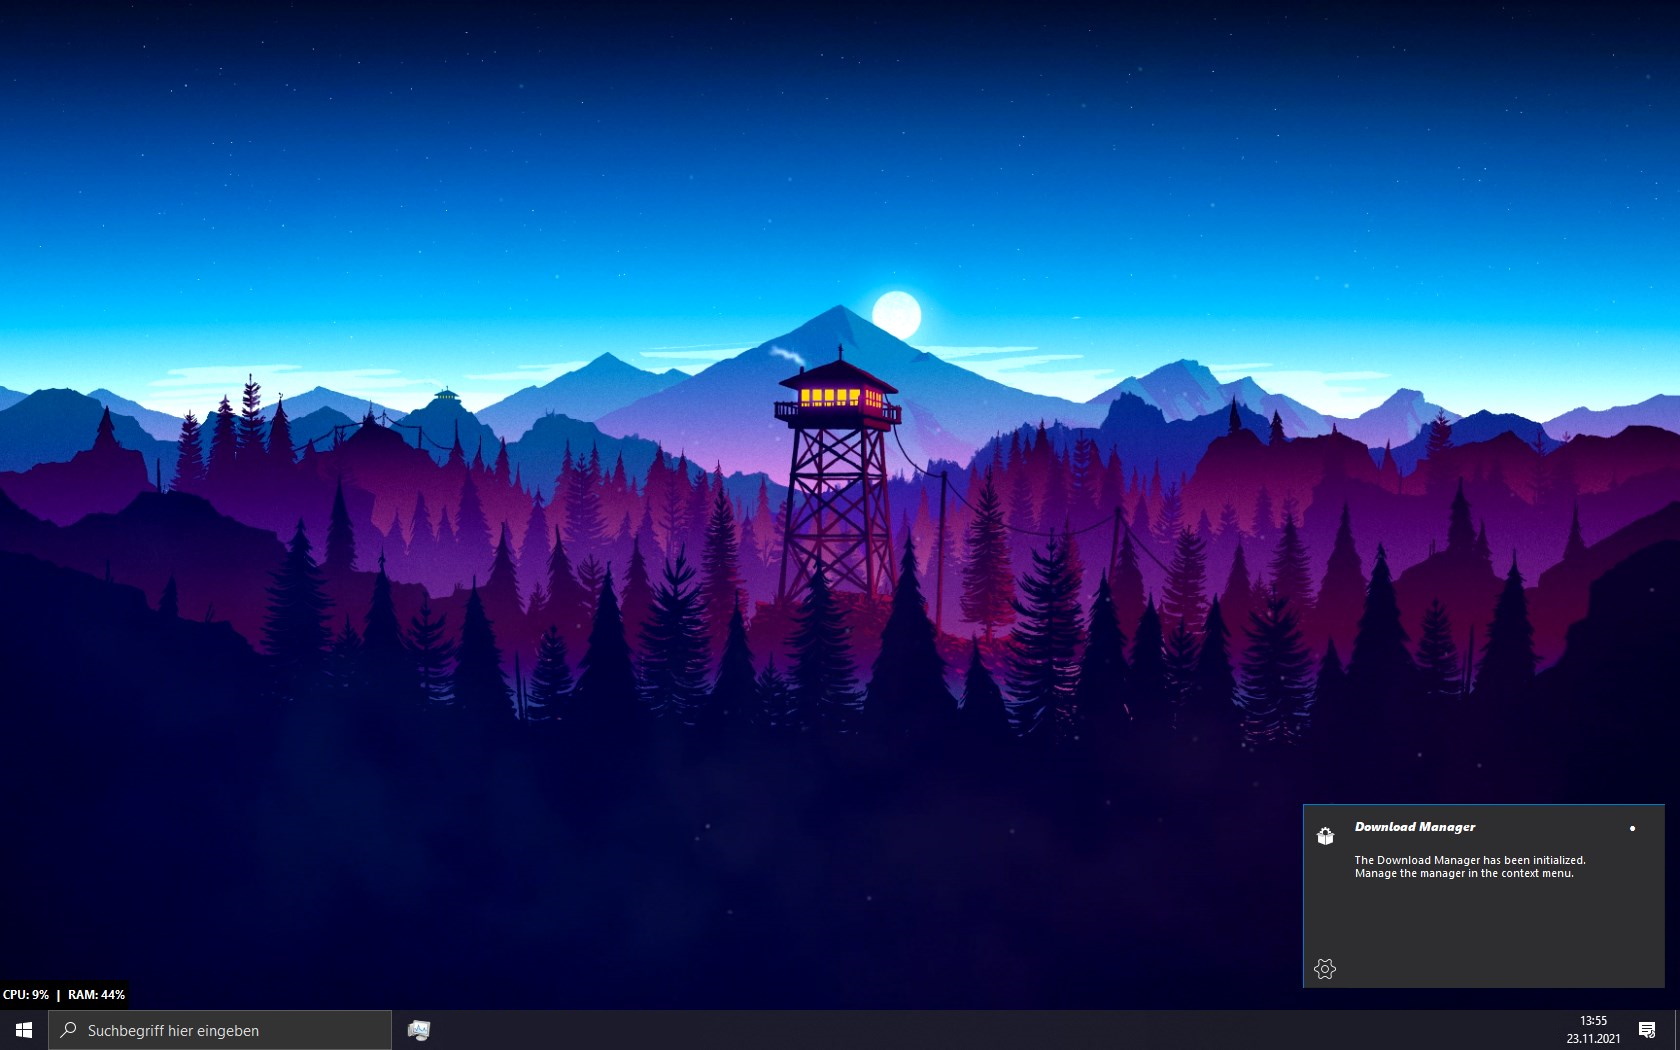
Task: Click the 13:55 clock on the taskbar
Action: pos(1593,1021)
